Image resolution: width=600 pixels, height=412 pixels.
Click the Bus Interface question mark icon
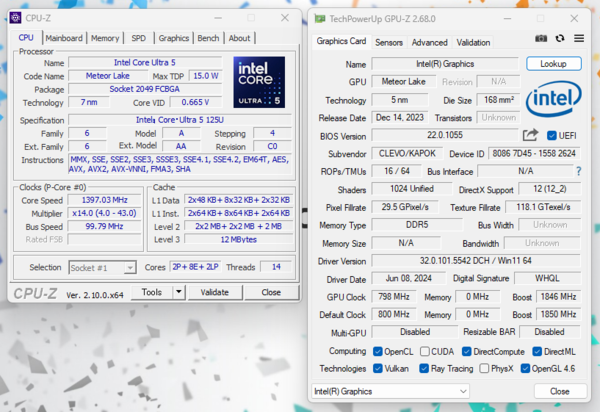(x=579, y=171)
